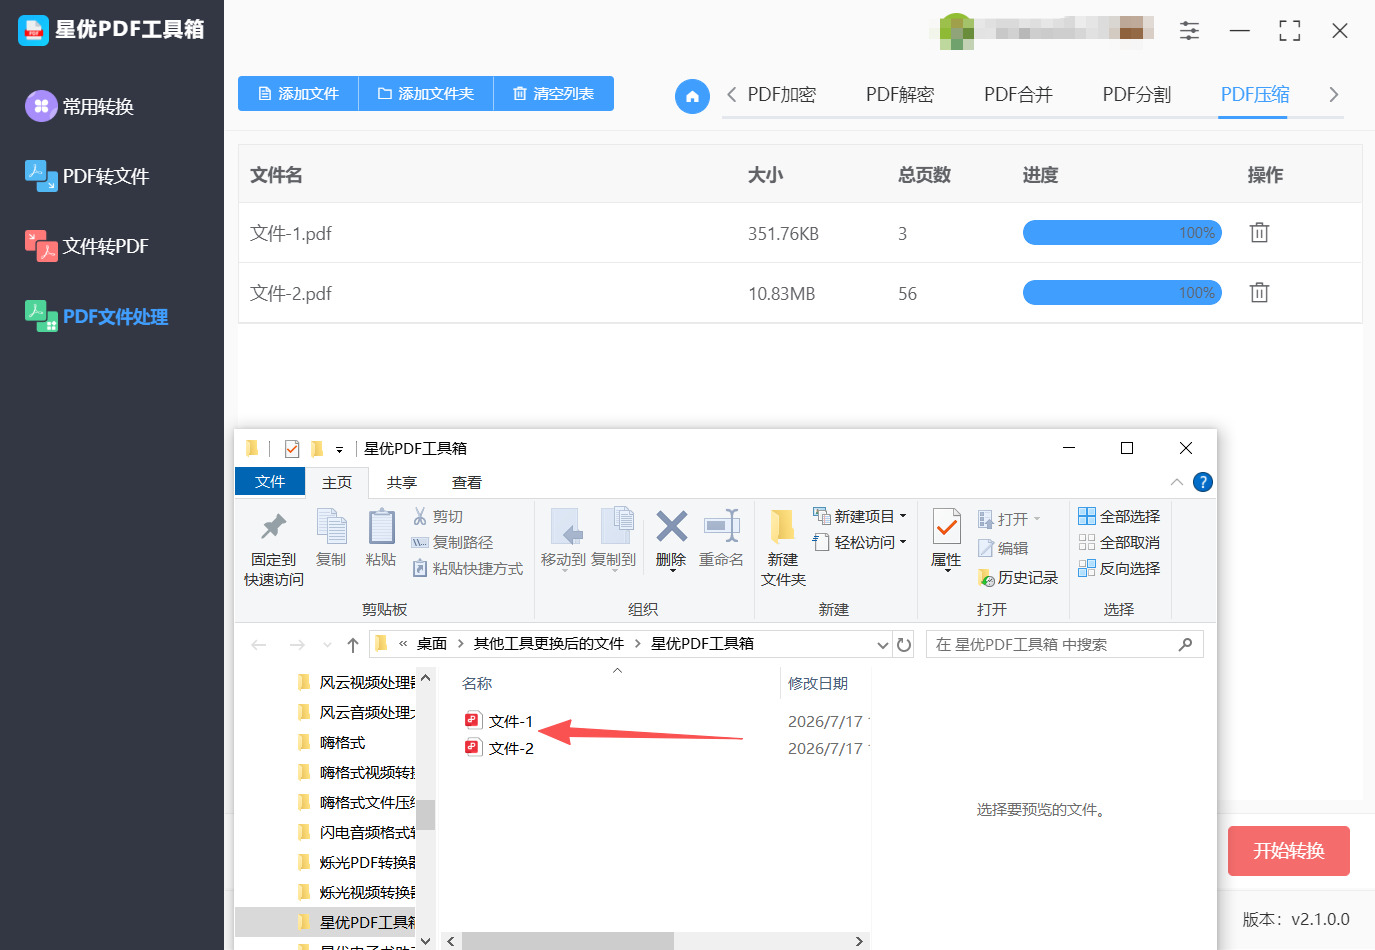Switch to the PDF合并 tab
The width and height of the screenshot is (1375, 950).
point(1018,95)
